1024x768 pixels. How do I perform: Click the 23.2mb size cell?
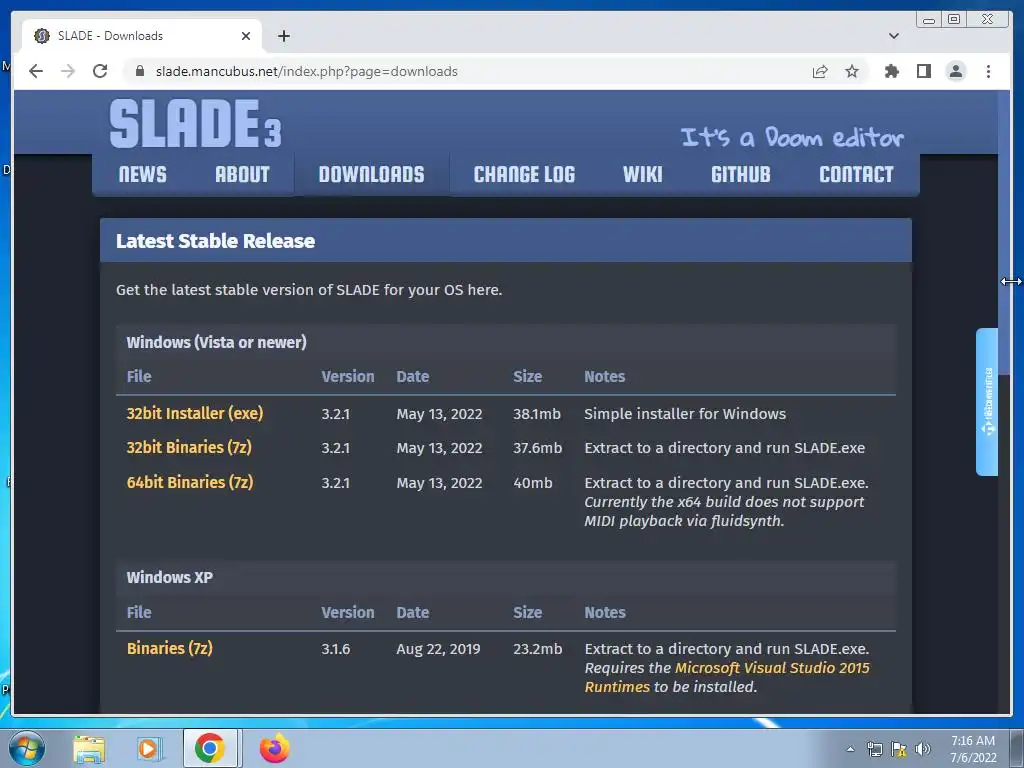(x=537, y=649)
